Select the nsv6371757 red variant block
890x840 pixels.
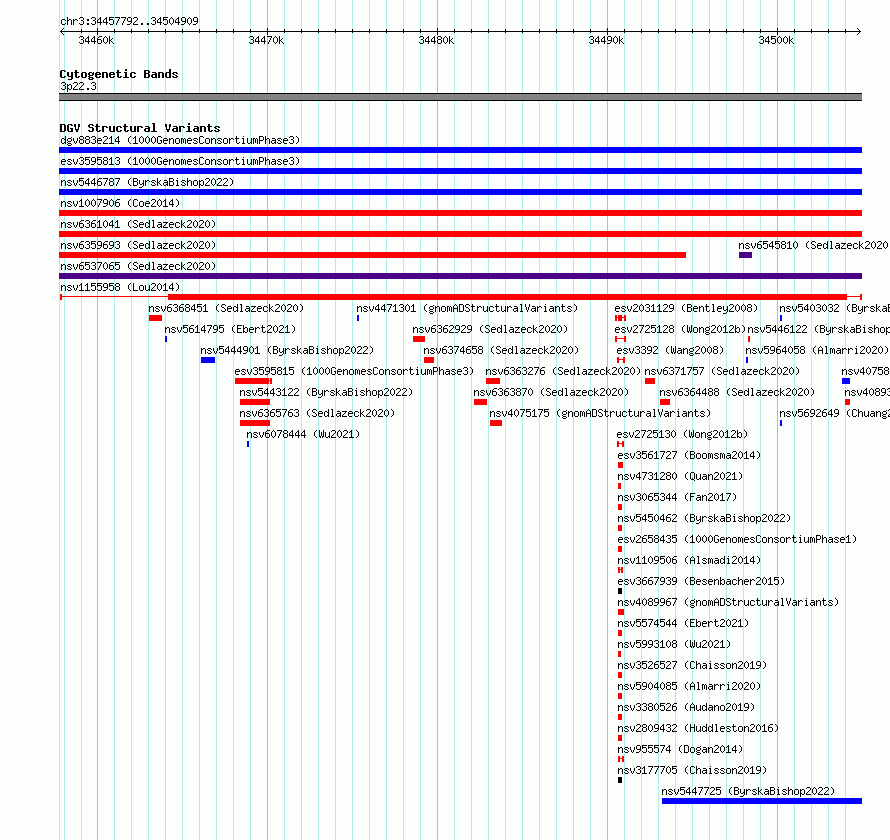(650, 381)
